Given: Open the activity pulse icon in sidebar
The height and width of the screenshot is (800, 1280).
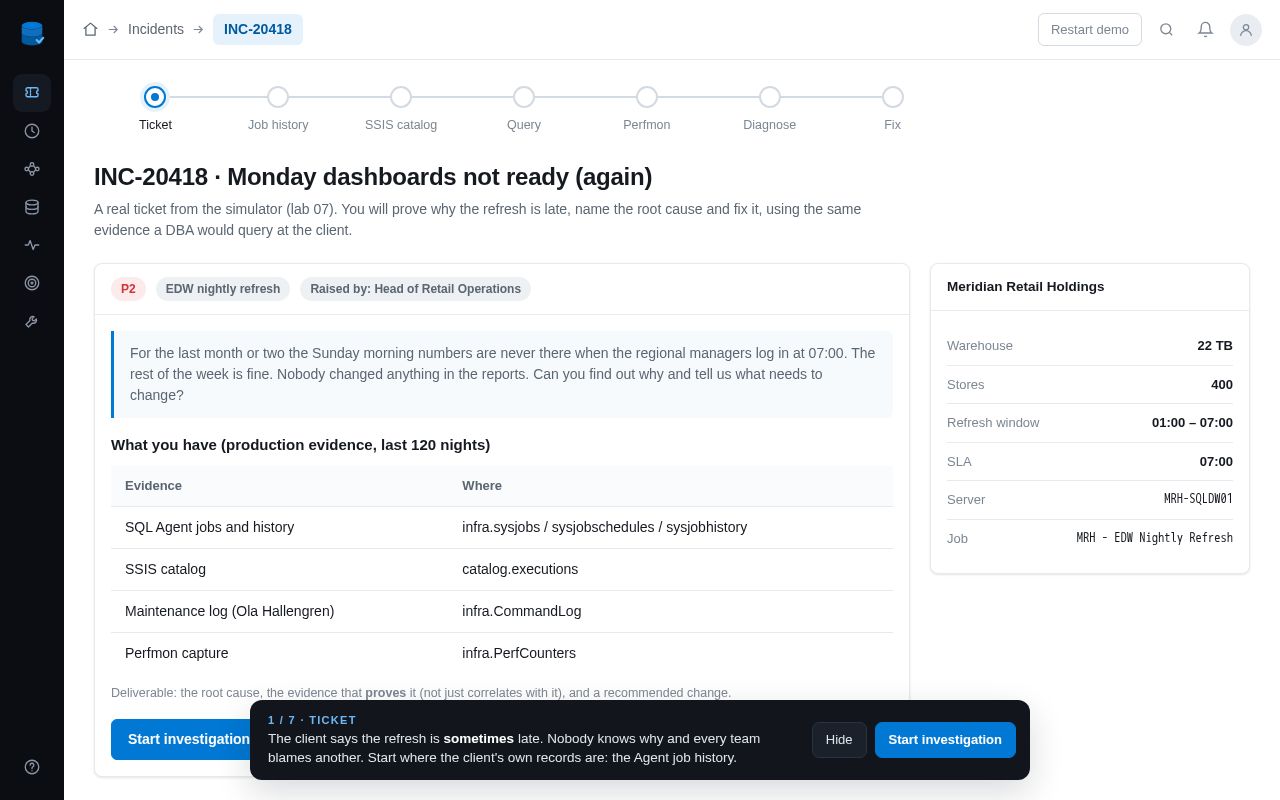Looking at the screenshot, I should tap(32, 245).
